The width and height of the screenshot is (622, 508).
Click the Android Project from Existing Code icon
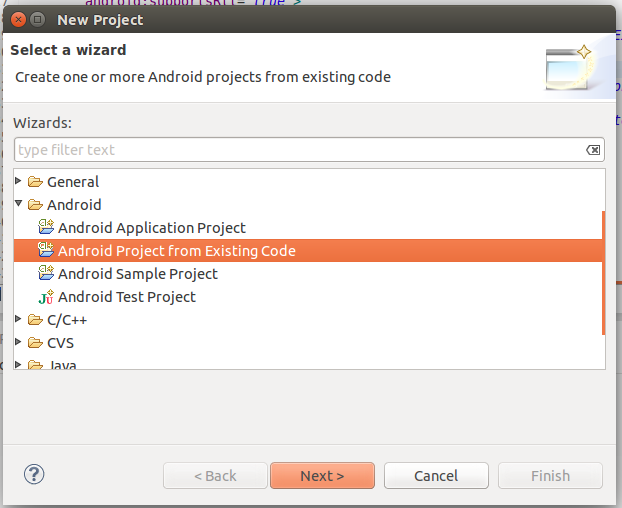[46, 250]
